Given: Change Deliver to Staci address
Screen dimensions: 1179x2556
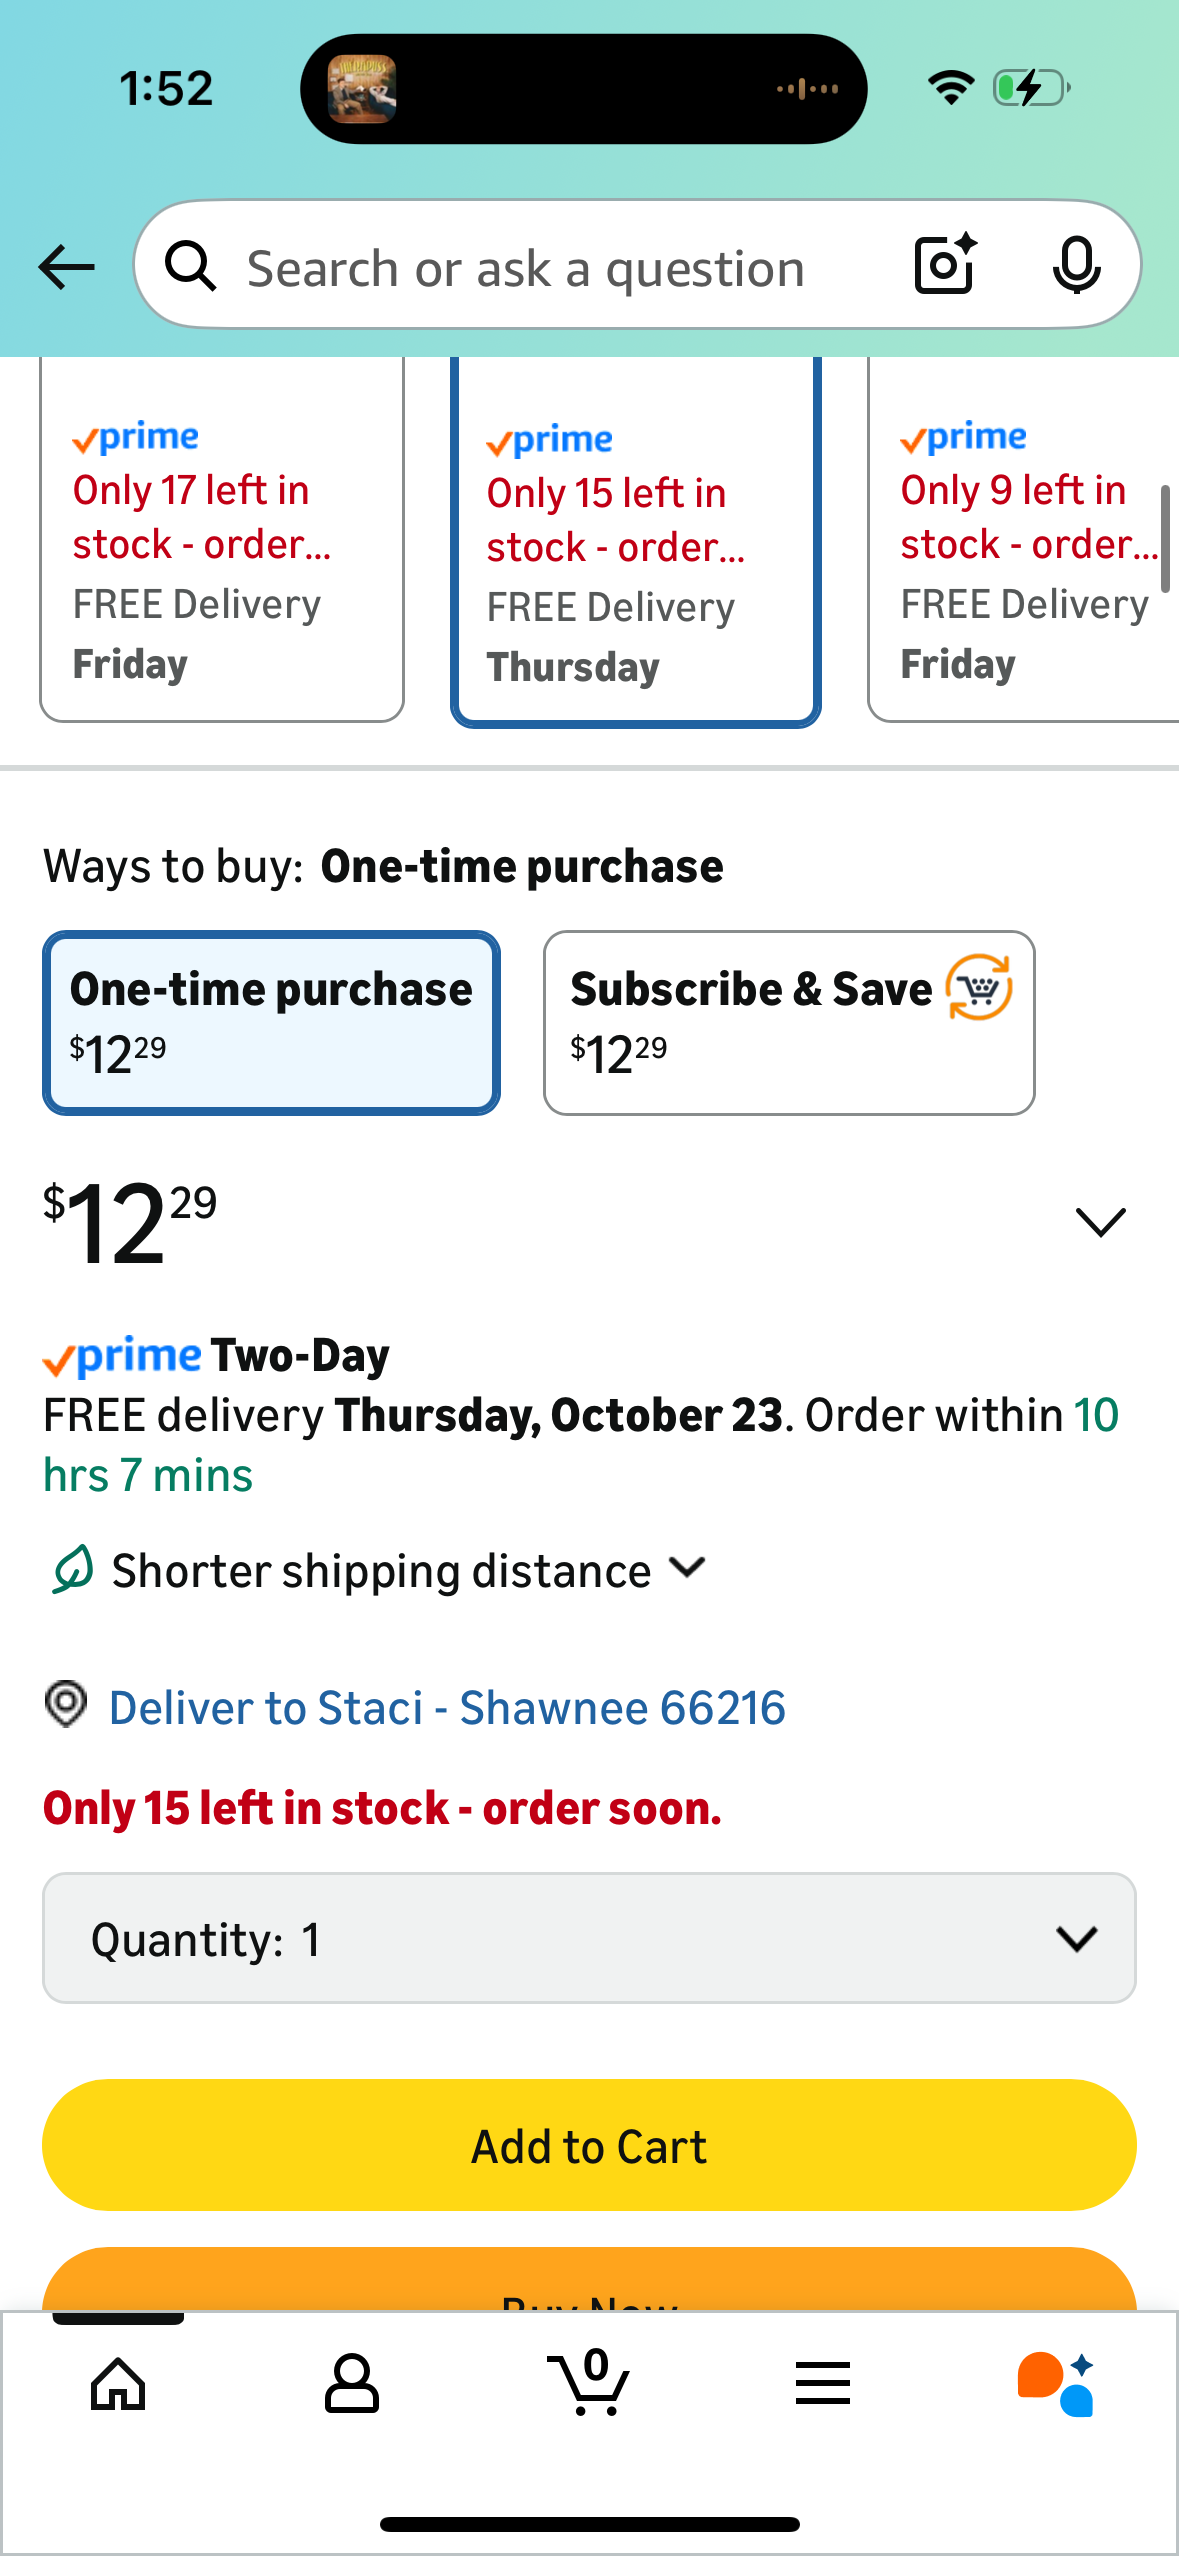Looking at the screenshot, I should coord(446,1708).
